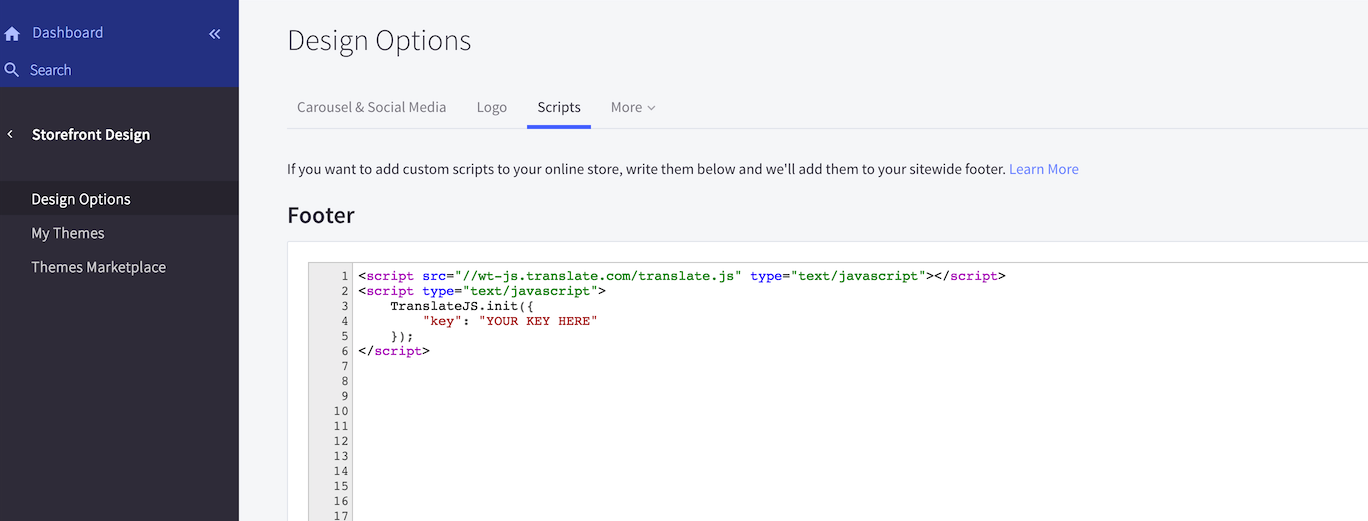Switch to the Logo tab
The image size is (1368, 521).
coord(491,107)
